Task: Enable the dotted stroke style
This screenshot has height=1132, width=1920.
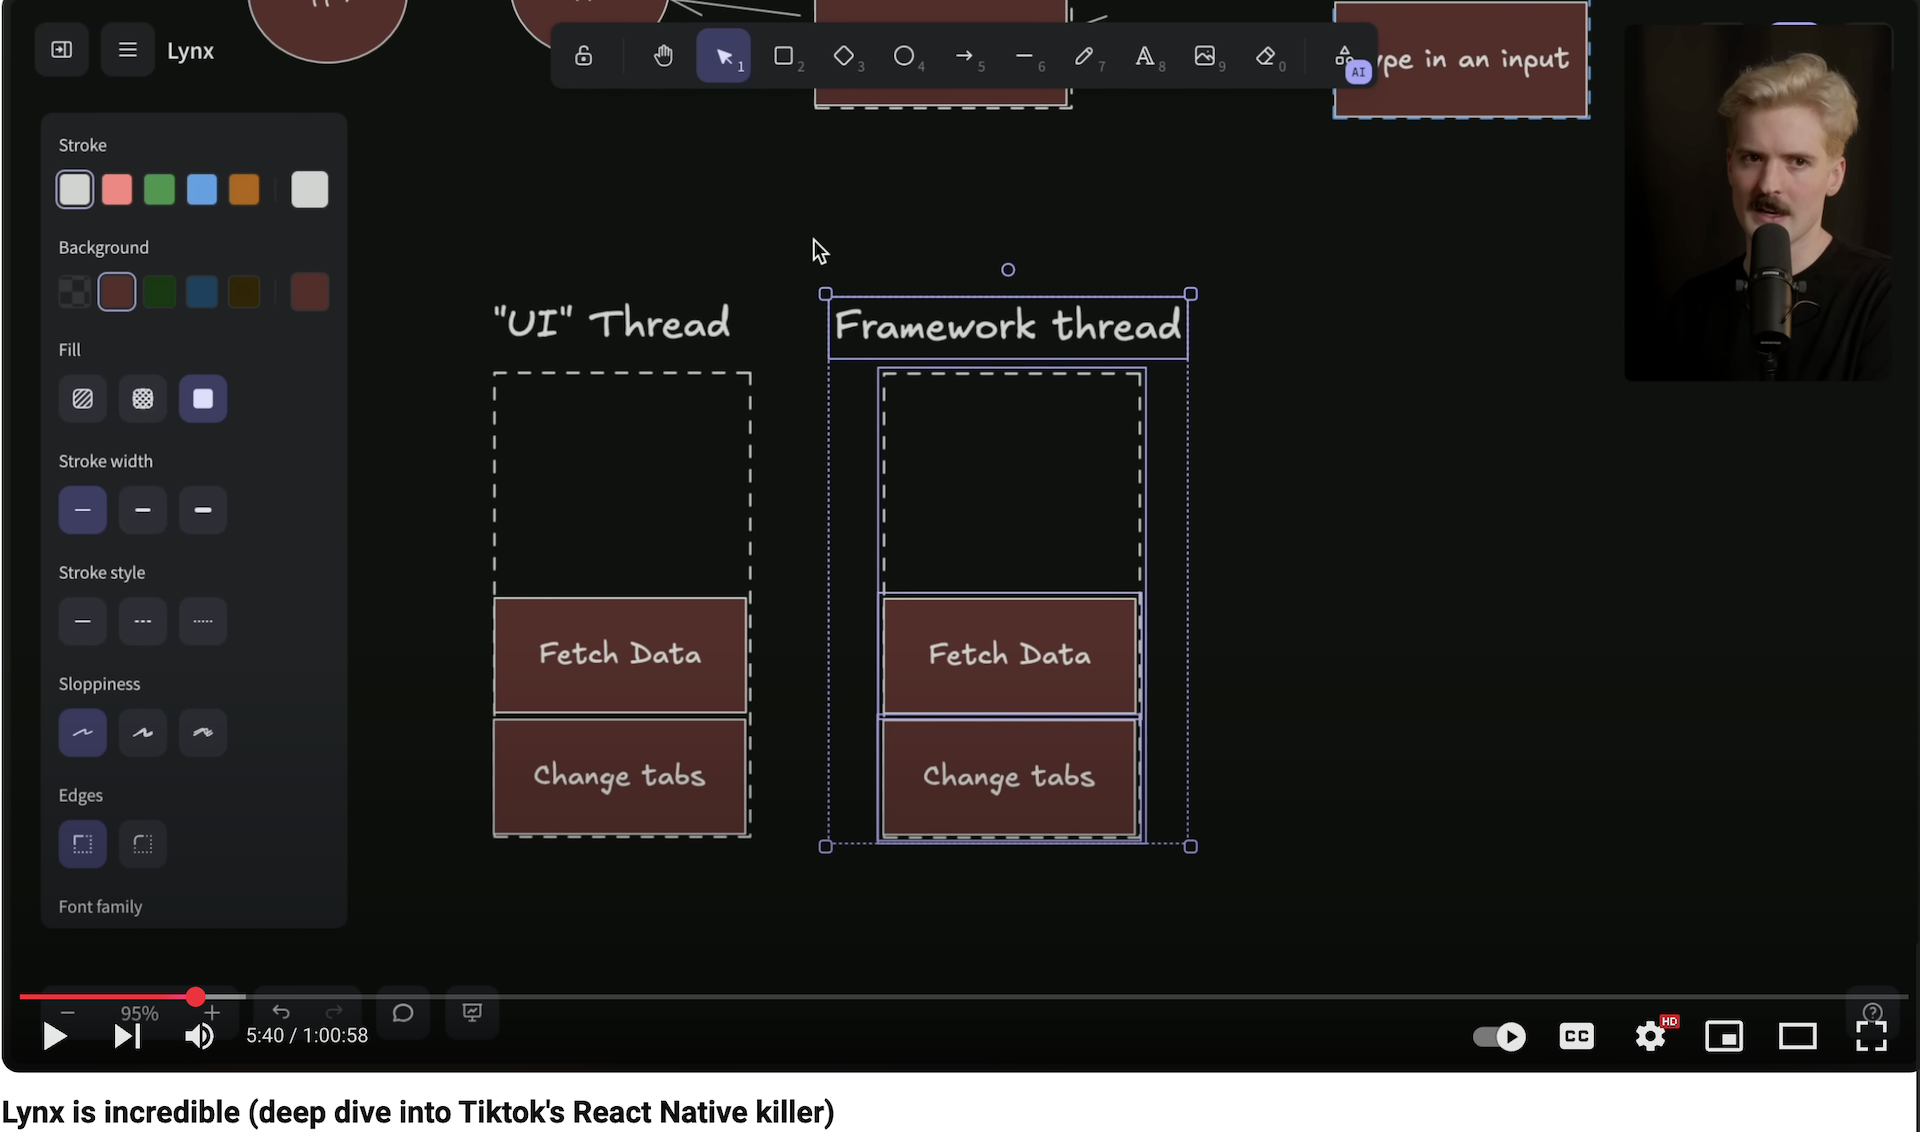Action: point(202,620)
